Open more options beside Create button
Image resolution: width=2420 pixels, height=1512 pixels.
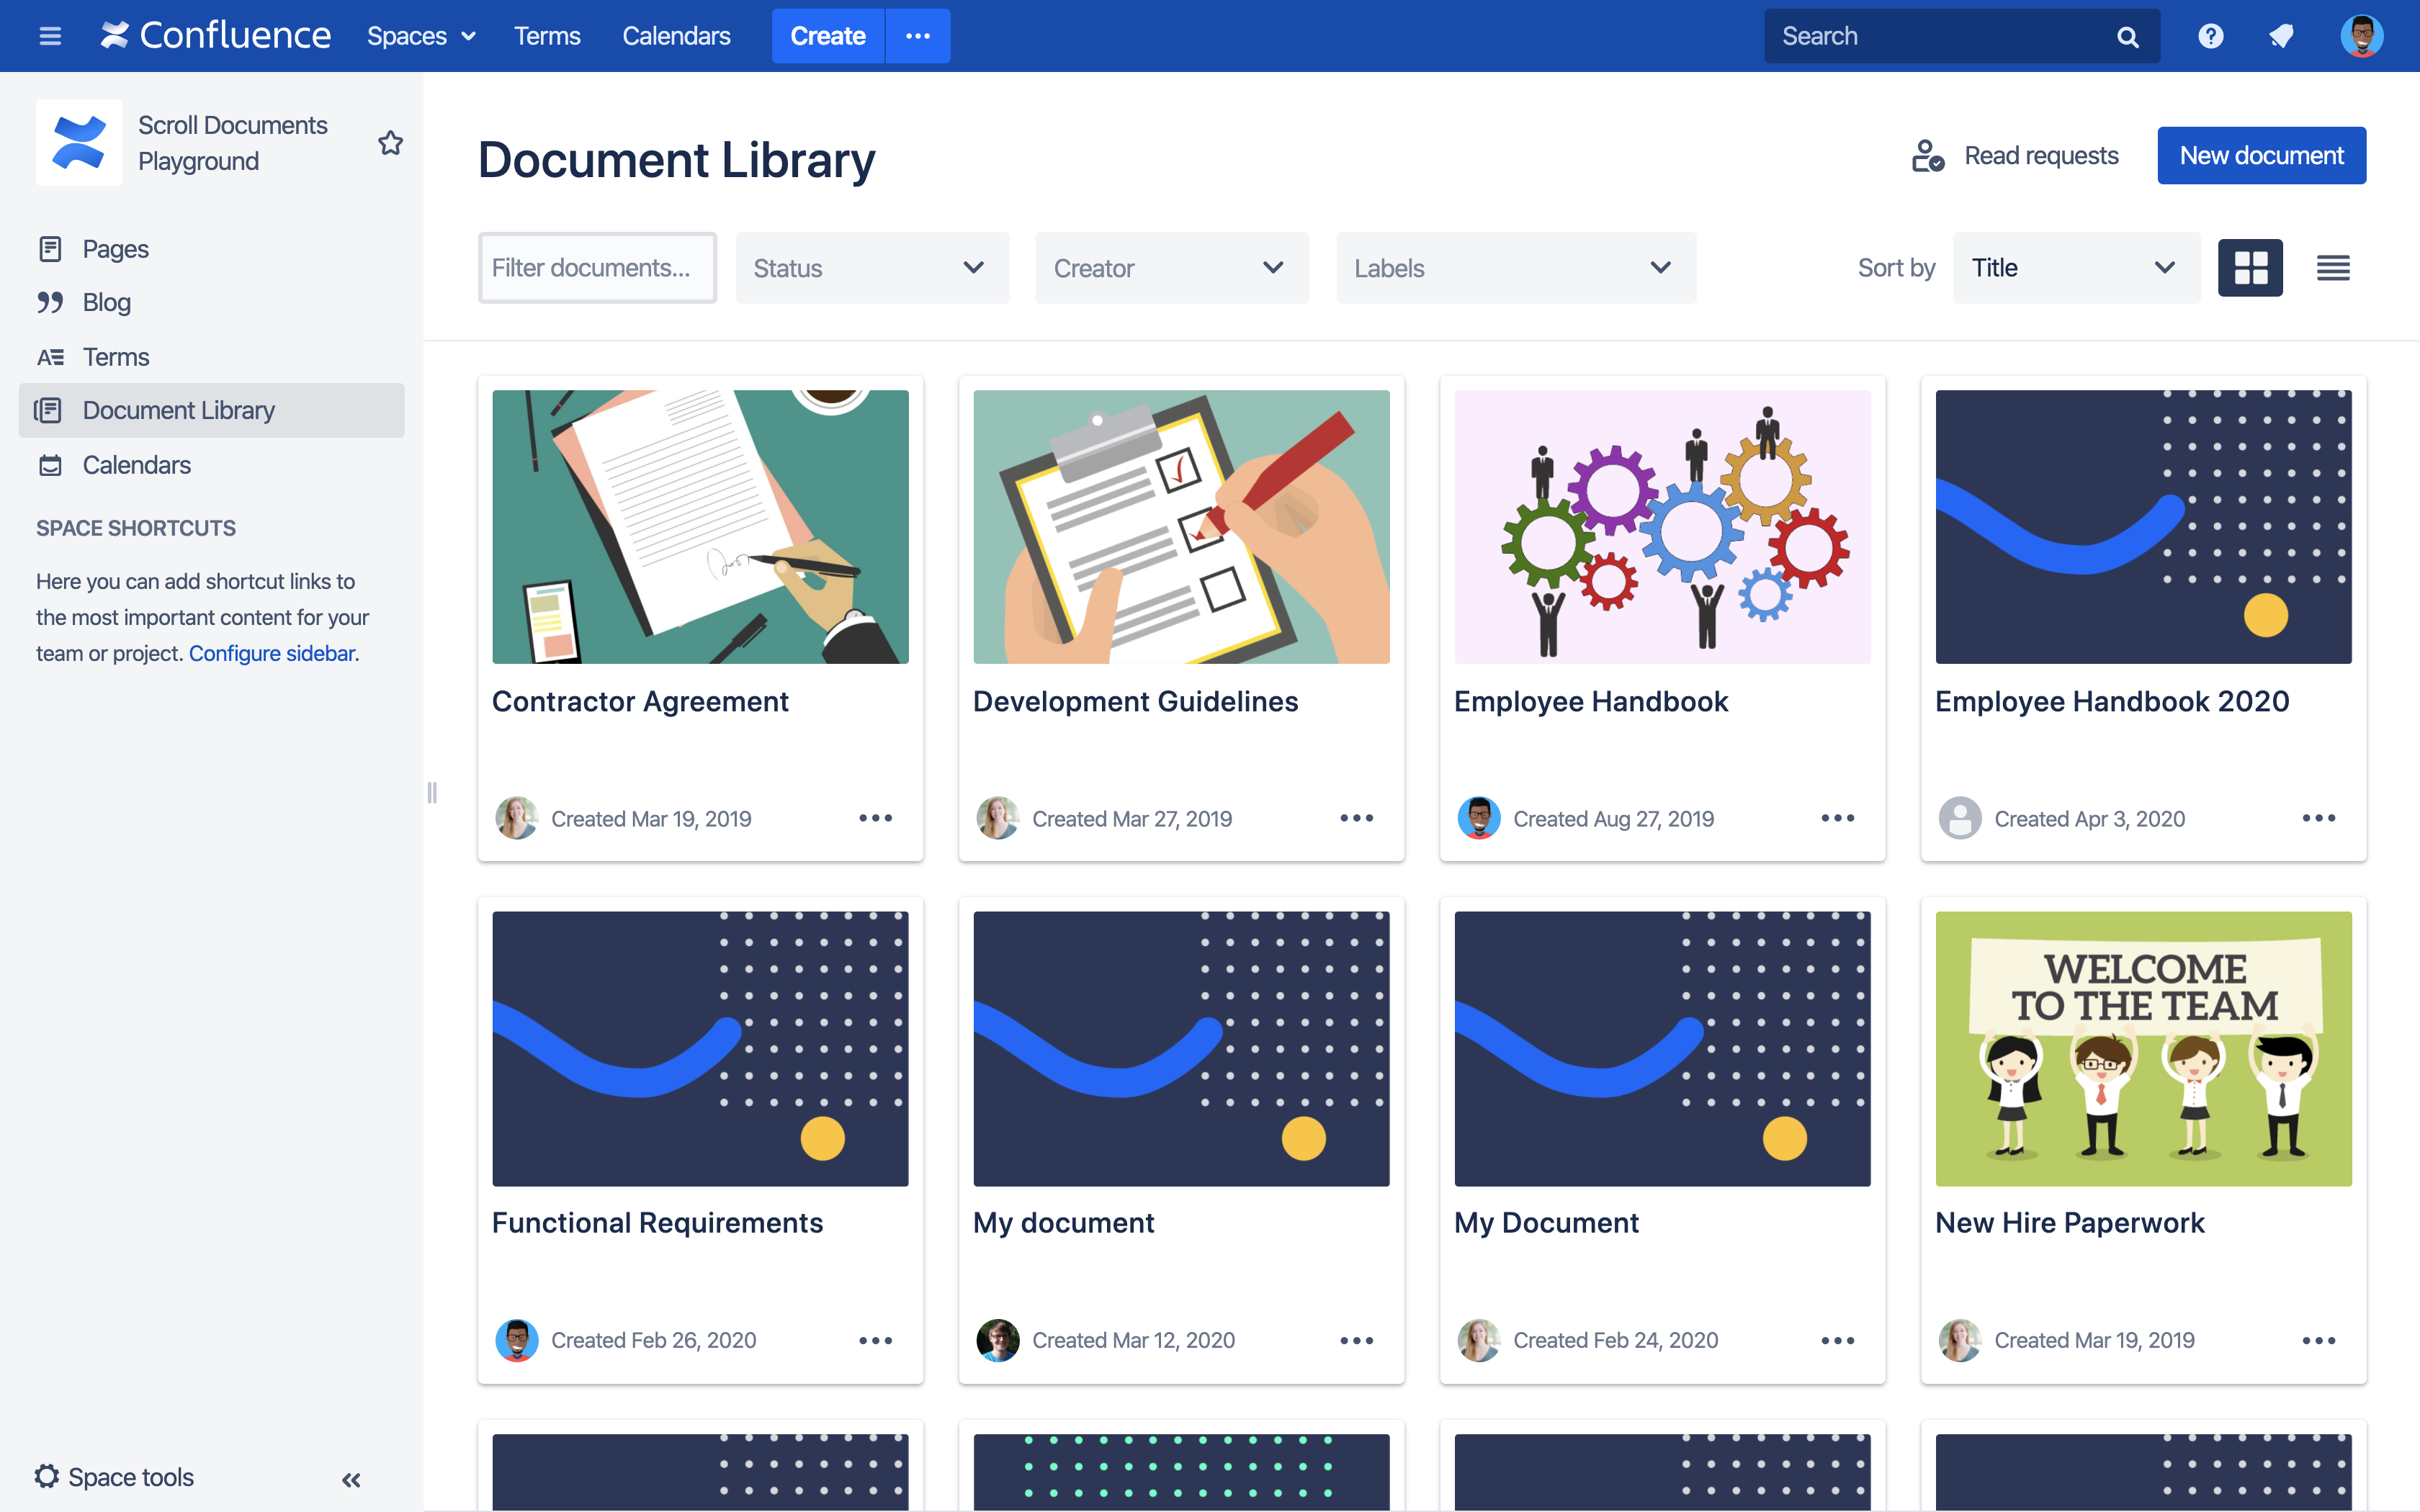917,36
